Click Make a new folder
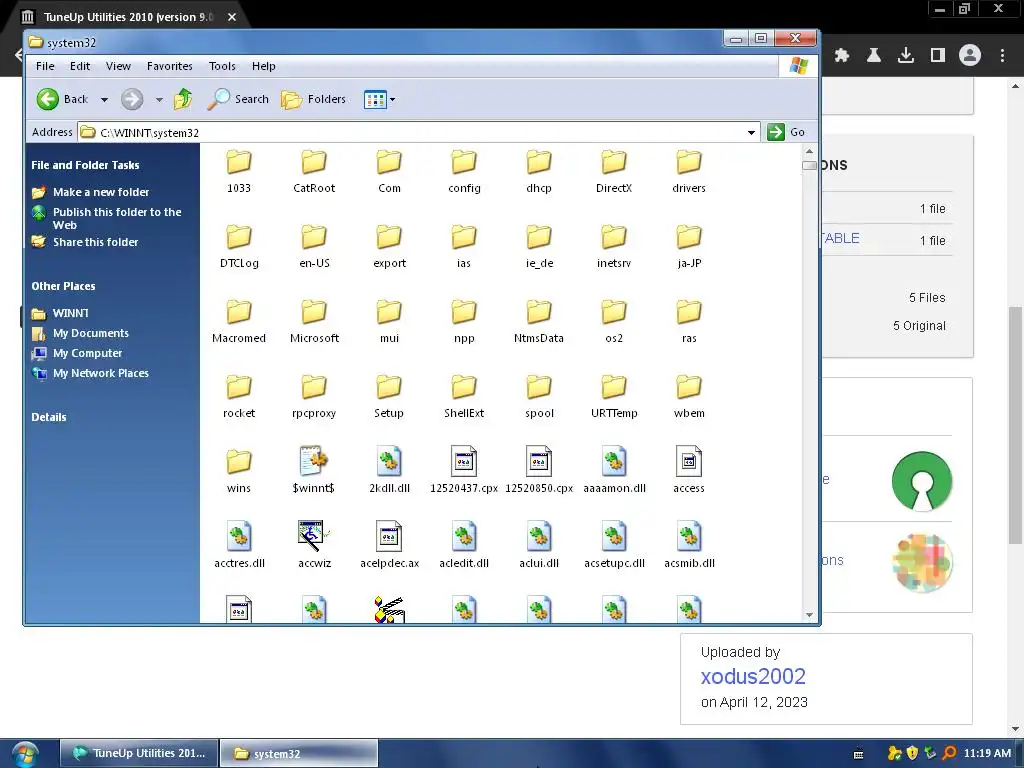This screenshot has height=768, width=1024. 90,192
